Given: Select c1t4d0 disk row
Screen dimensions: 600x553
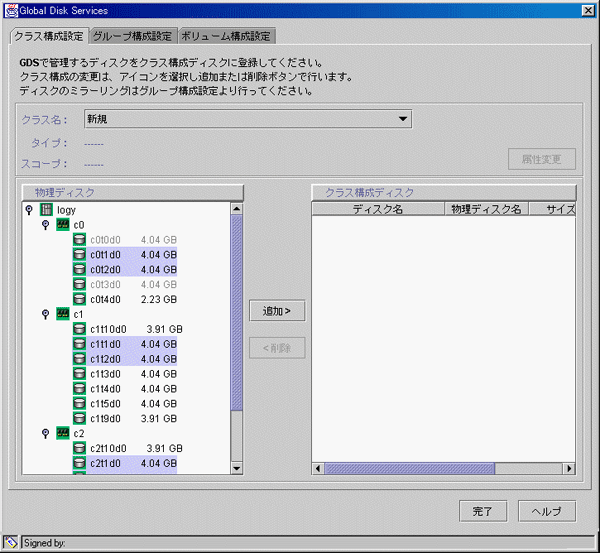Looking at the screenshot, I should pos(125,389).
